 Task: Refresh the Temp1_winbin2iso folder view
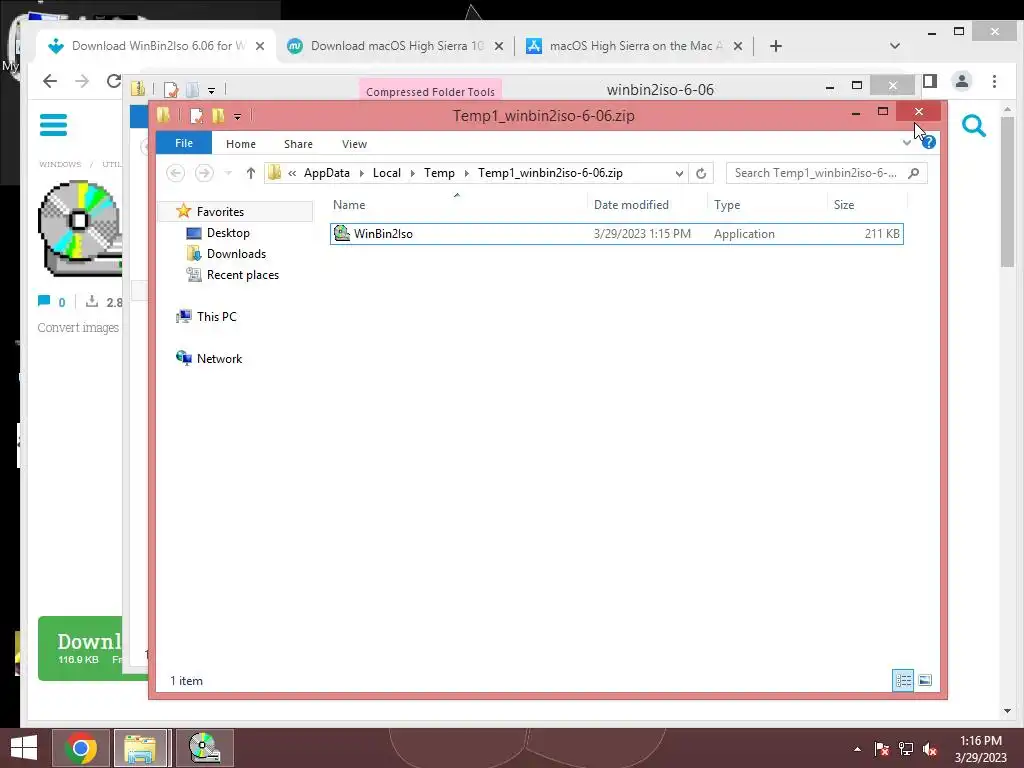[x=701, y=173]
